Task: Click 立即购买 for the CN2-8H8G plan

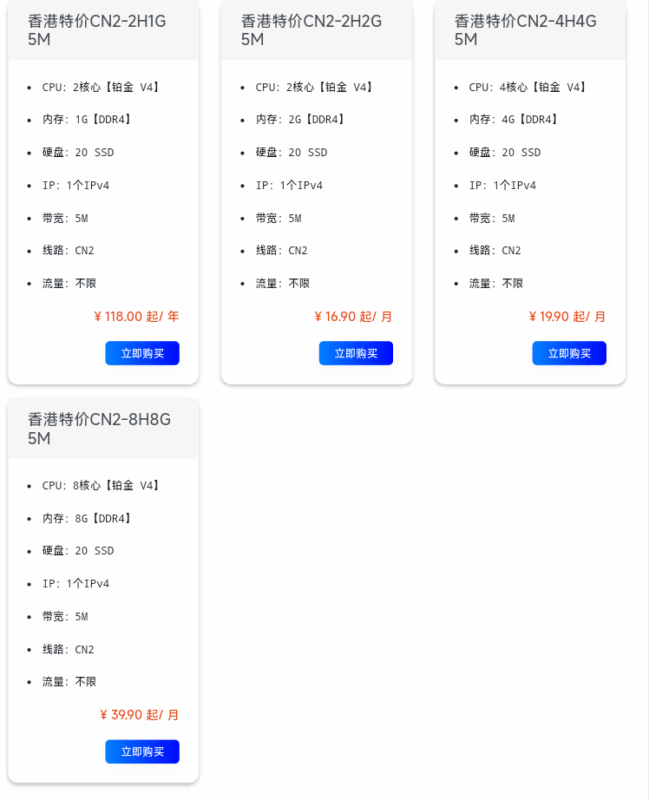Action: pyautogui.click(x=142, y=752)
